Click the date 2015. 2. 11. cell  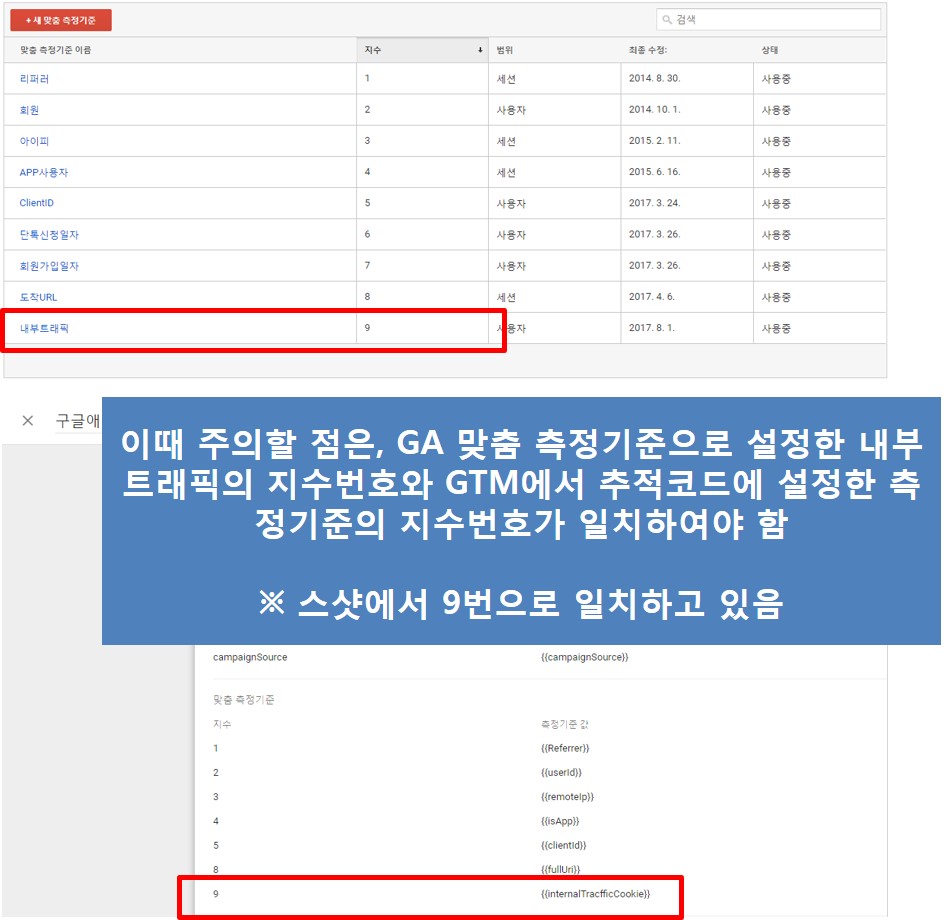pos(655,141)
